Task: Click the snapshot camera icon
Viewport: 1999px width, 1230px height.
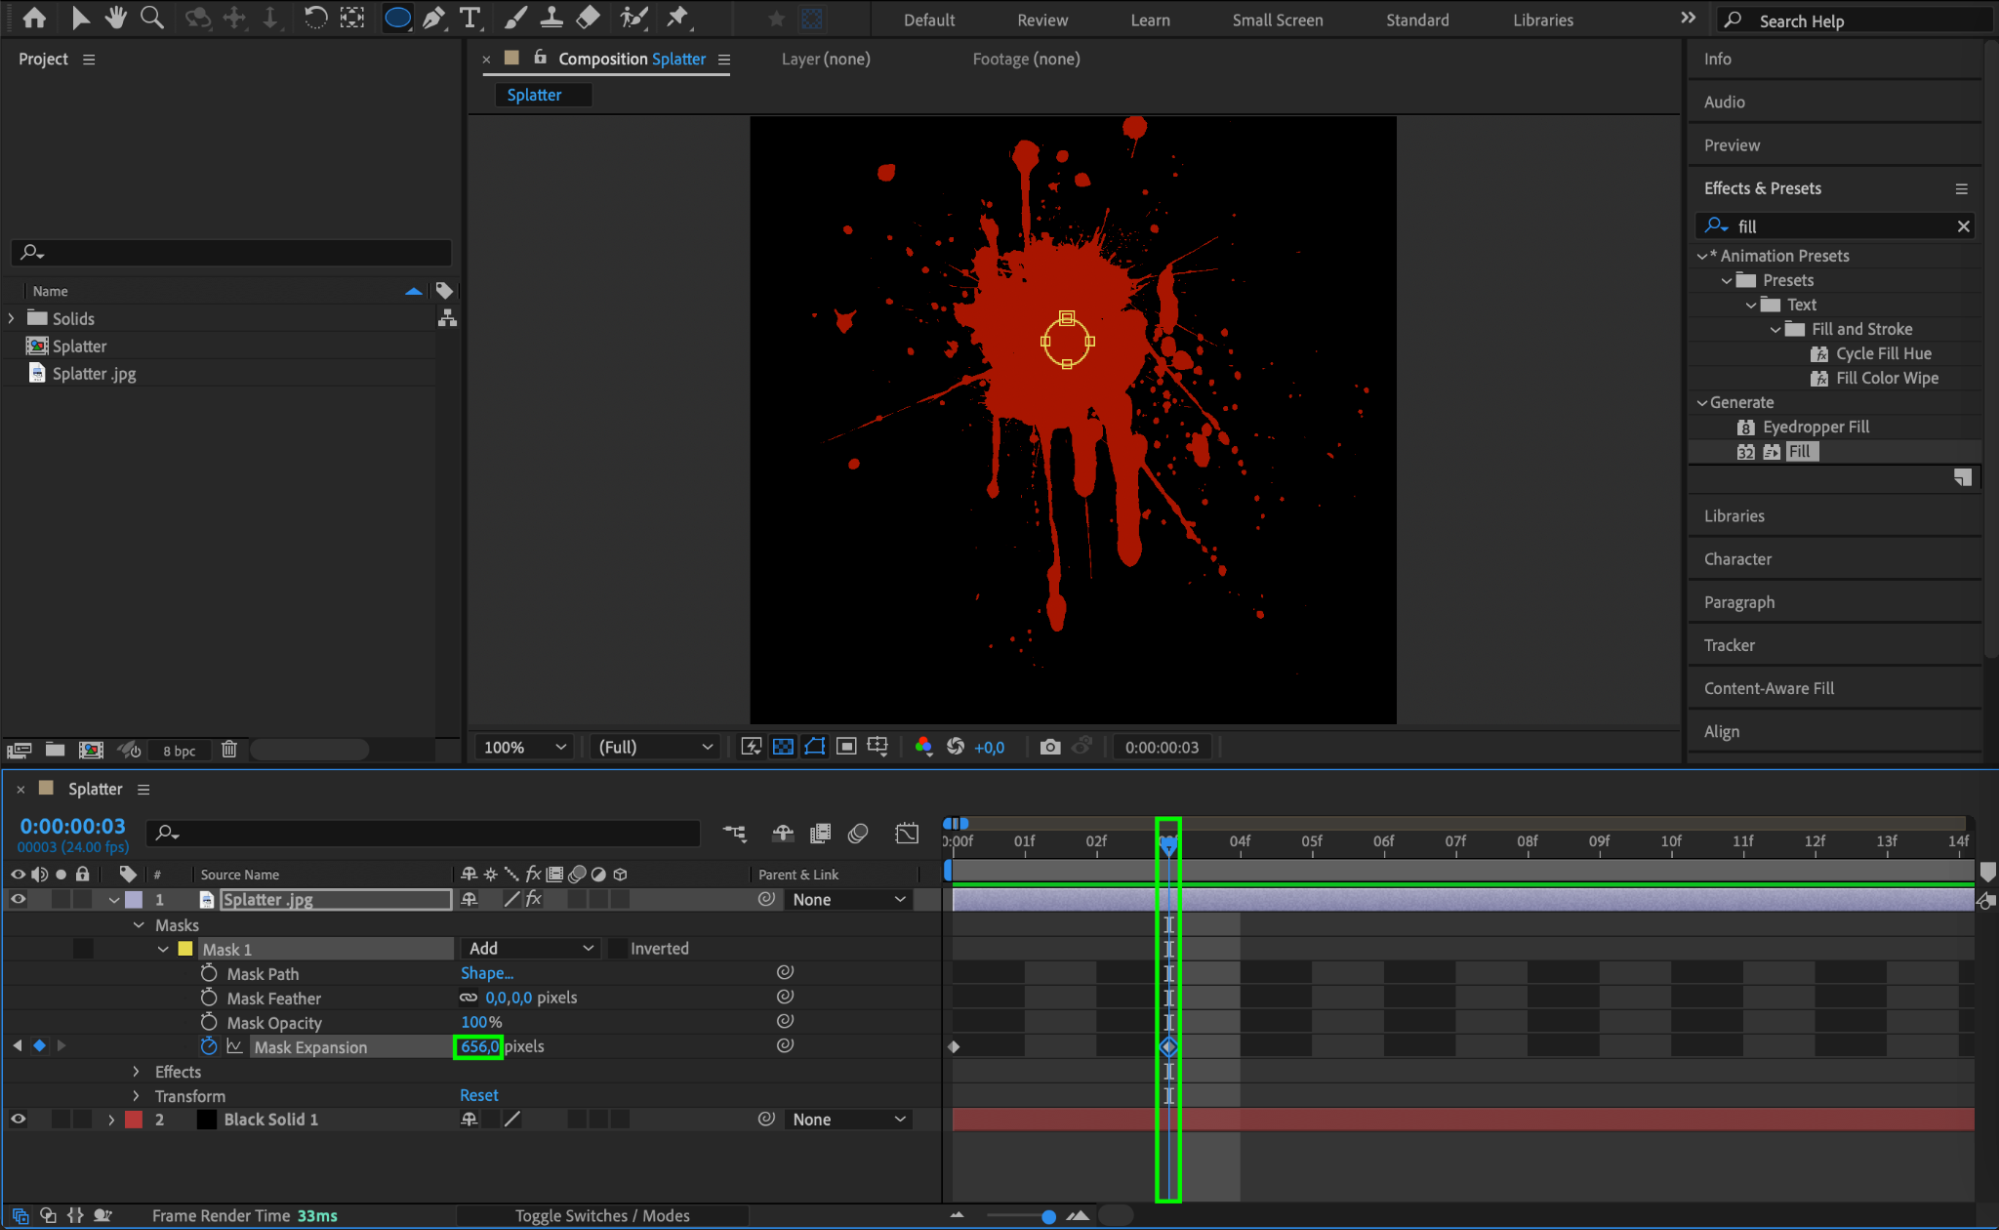Action: point(1049,747)
